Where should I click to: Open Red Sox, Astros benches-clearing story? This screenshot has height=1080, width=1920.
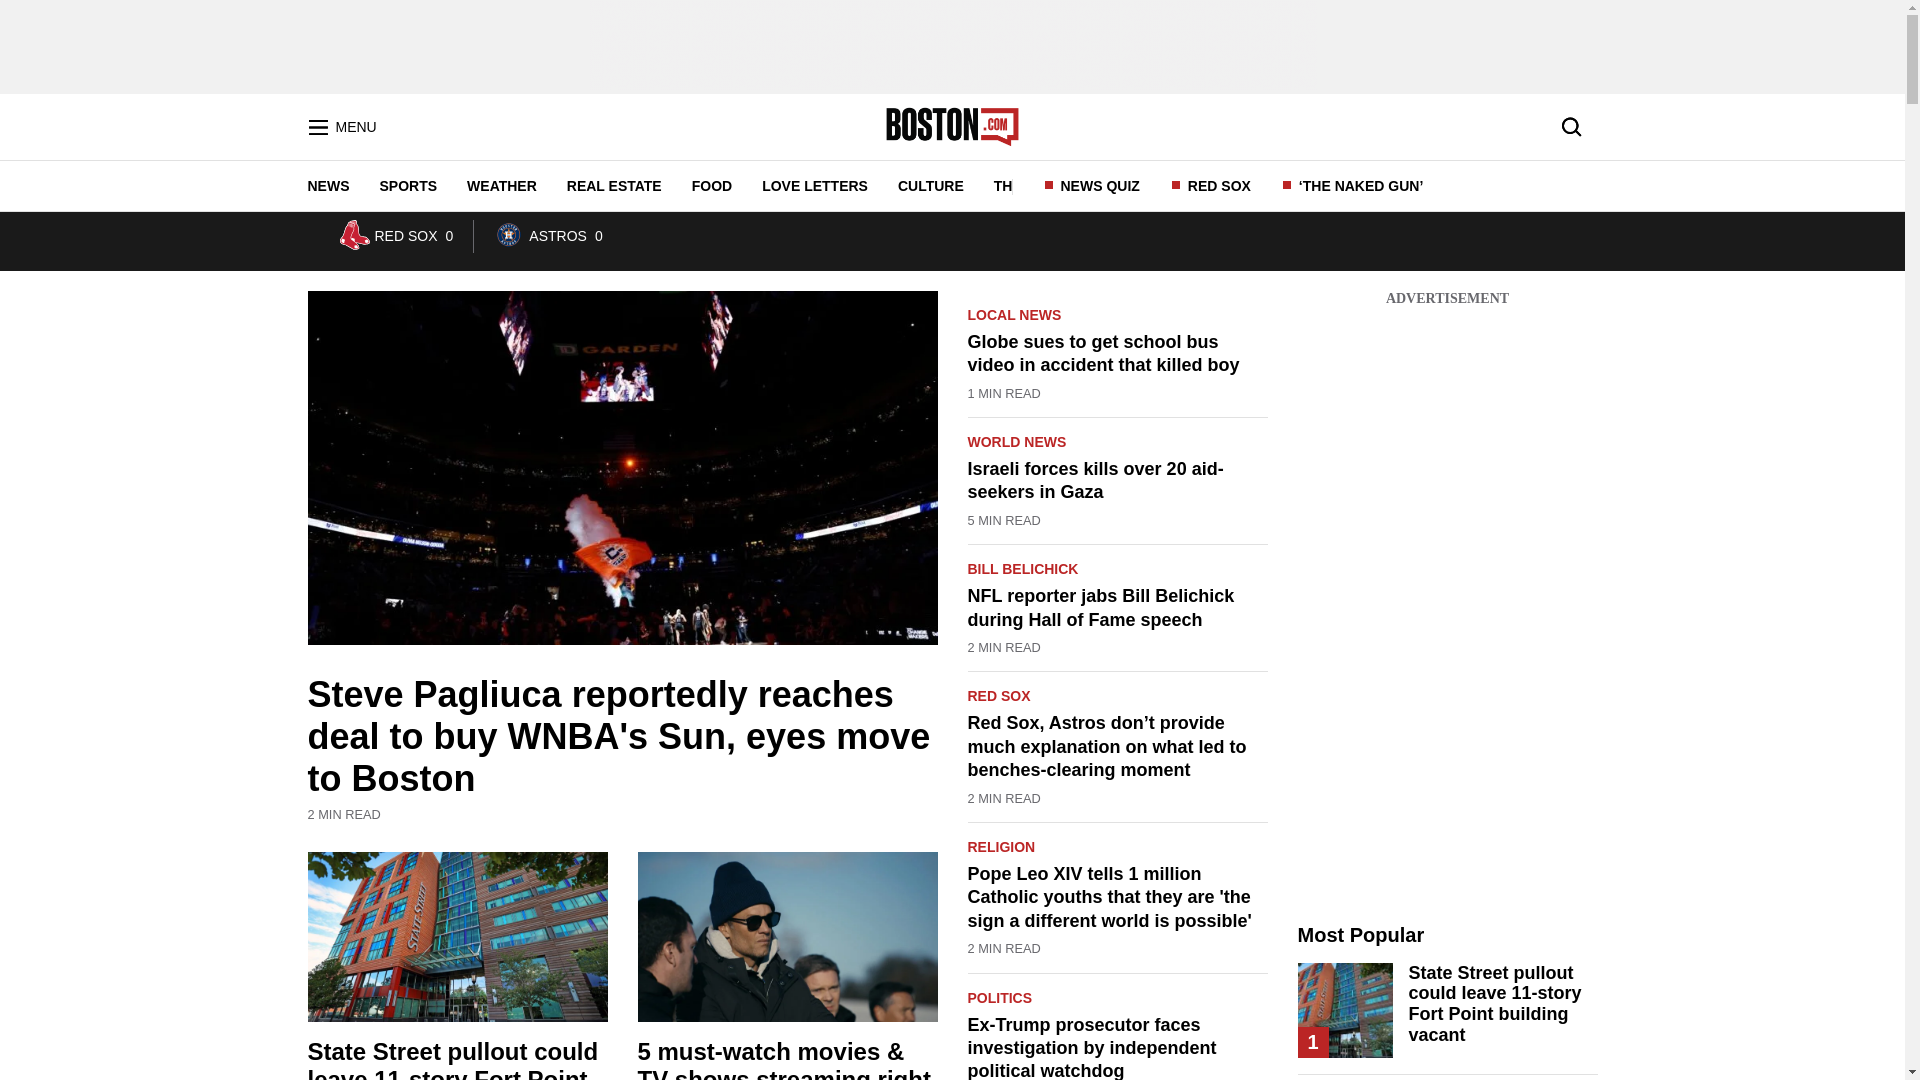(1106, 747)
